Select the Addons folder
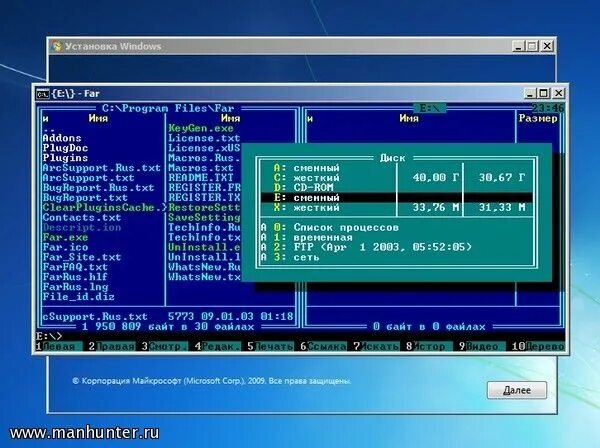This screenshot has height=448, width=600. click(x=62, y=138)
